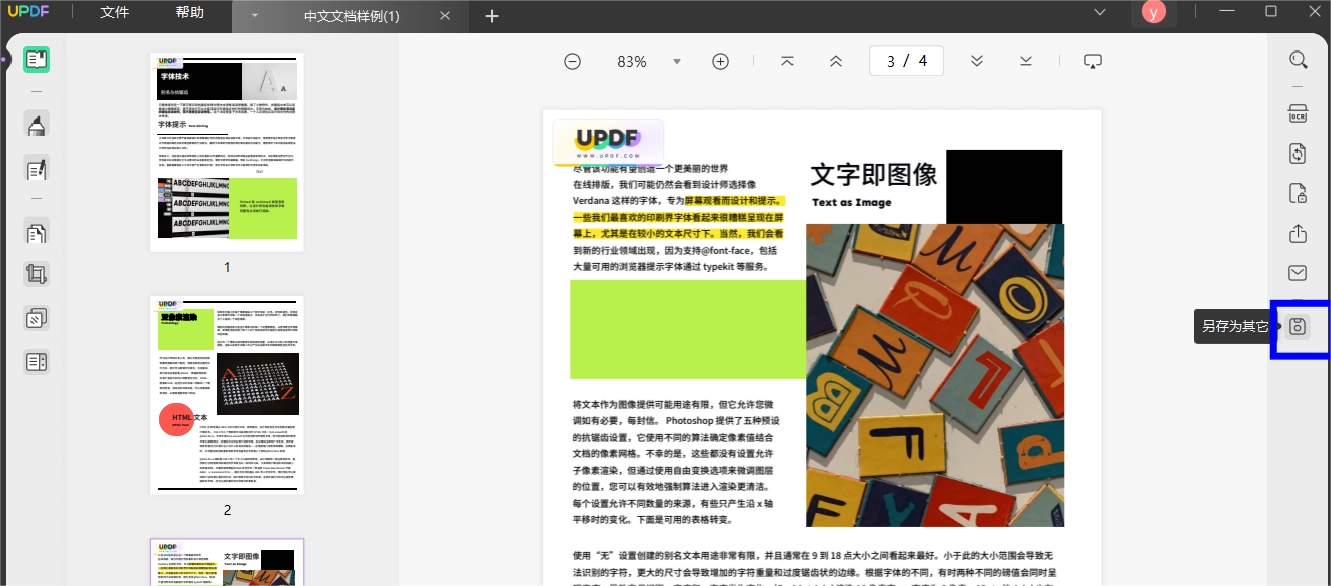Image resolution: width=1331 pixels, height=586 pixels.
Task: Zoom in with the plus button
Action: (x=720, y=61)
